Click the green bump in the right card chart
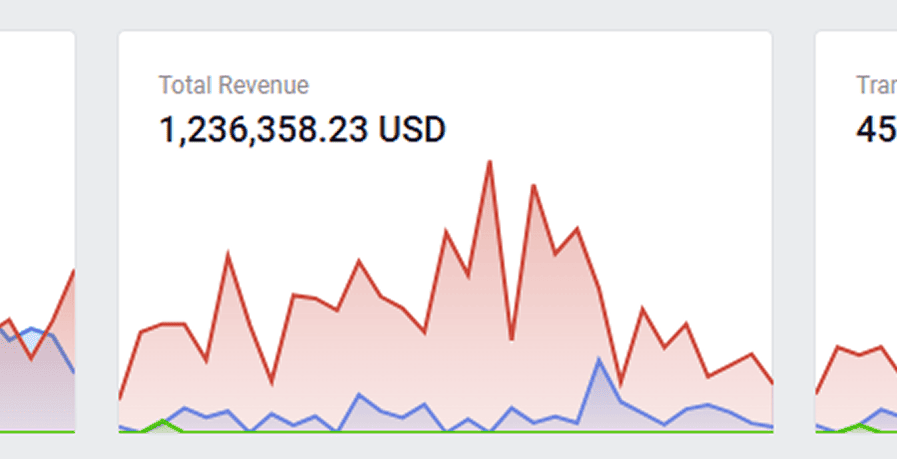Viewport: 897px width, 459px height. coord(856,426)
